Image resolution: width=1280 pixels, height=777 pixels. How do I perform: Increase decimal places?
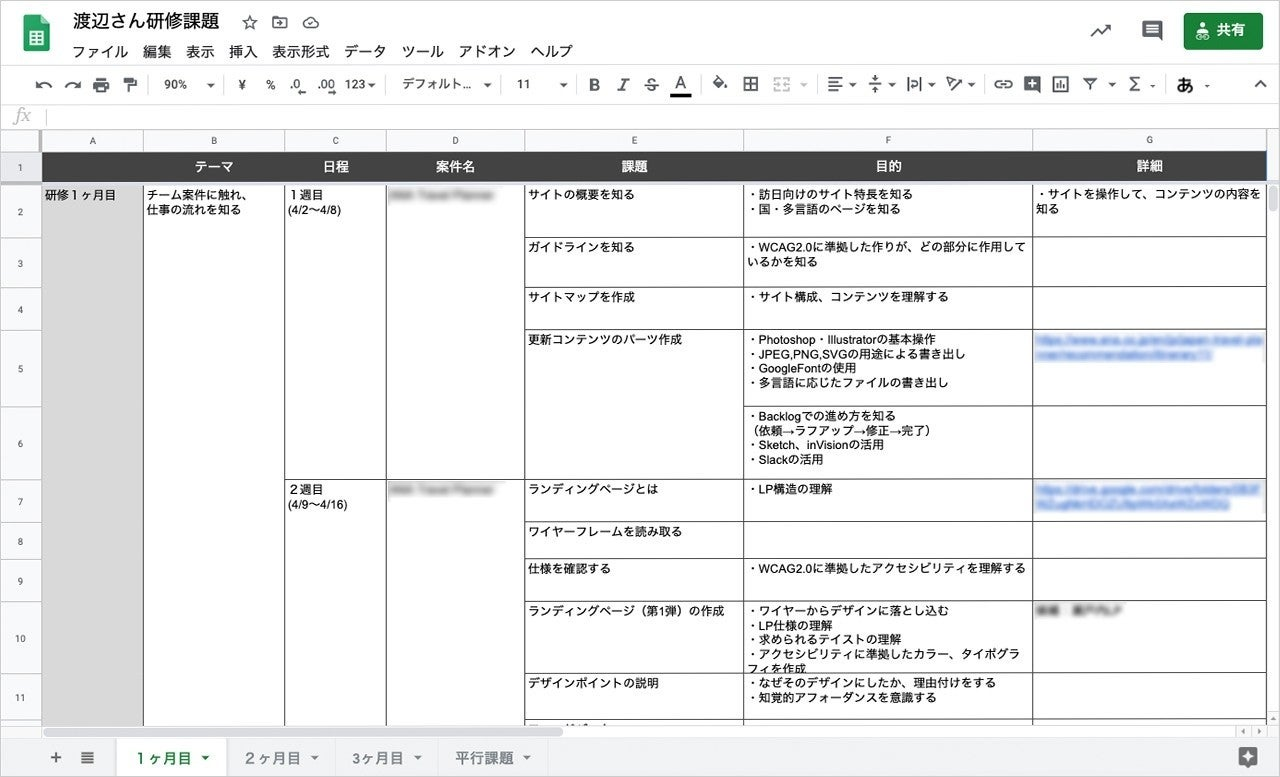point(326,85)
